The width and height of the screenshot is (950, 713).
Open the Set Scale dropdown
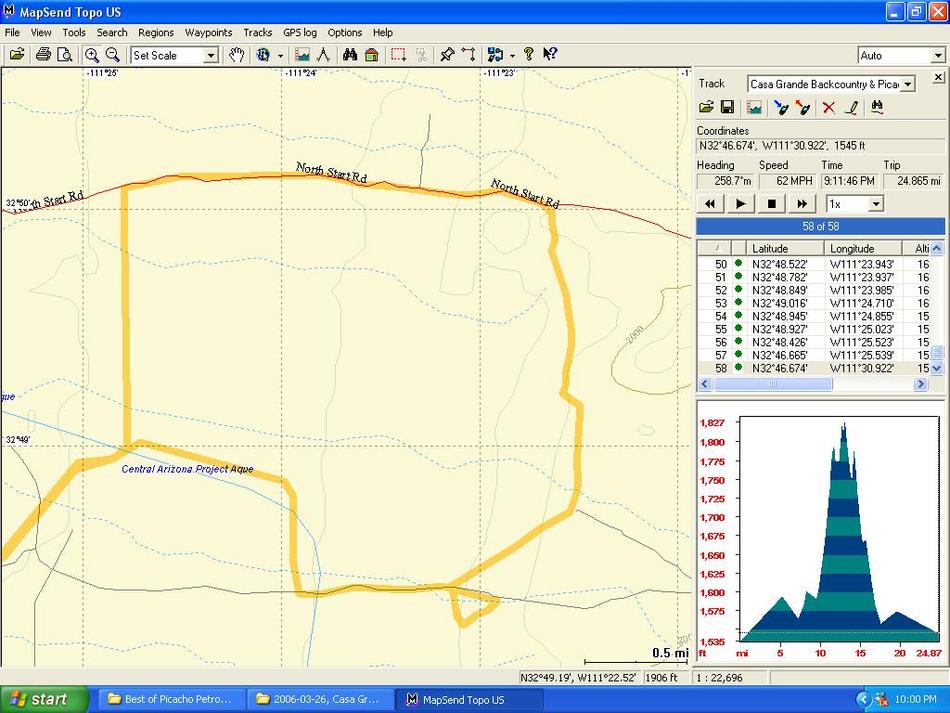(210, 56)
